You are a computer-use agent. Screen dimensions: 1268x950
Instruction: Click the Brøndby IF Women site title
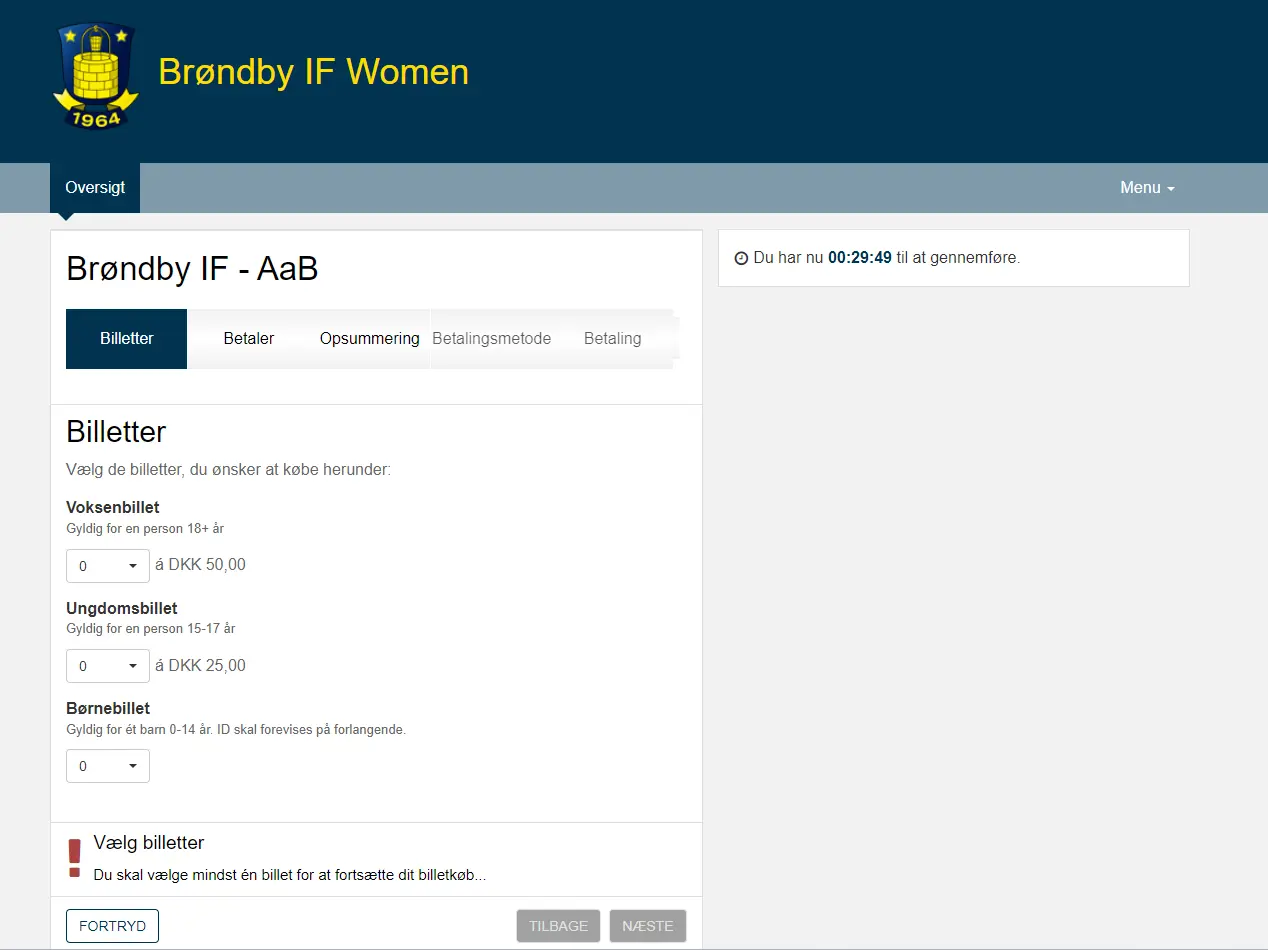pos(313,73)
